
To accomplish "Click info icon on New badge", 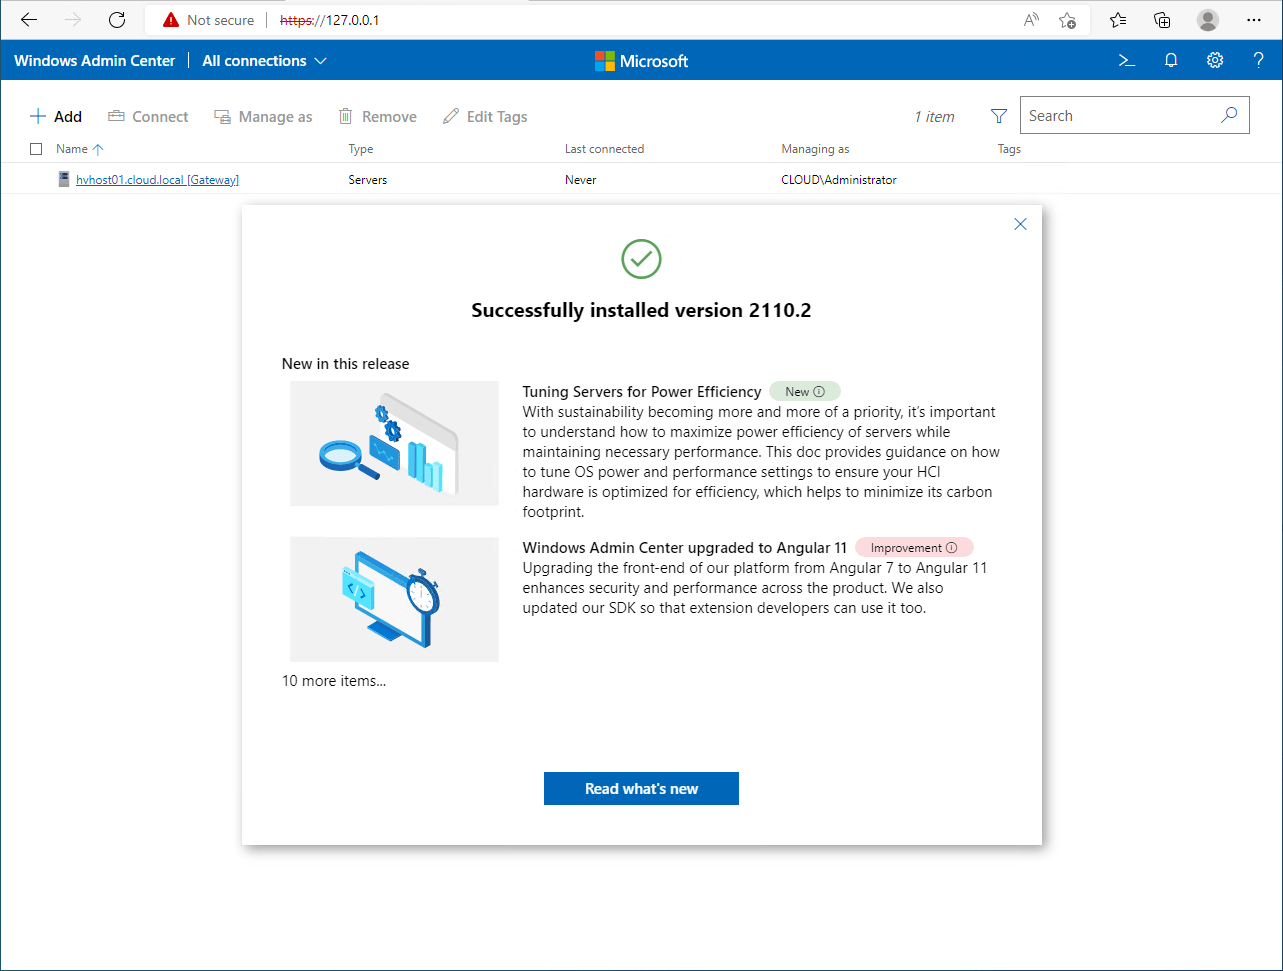I will (x=819, y=392).
